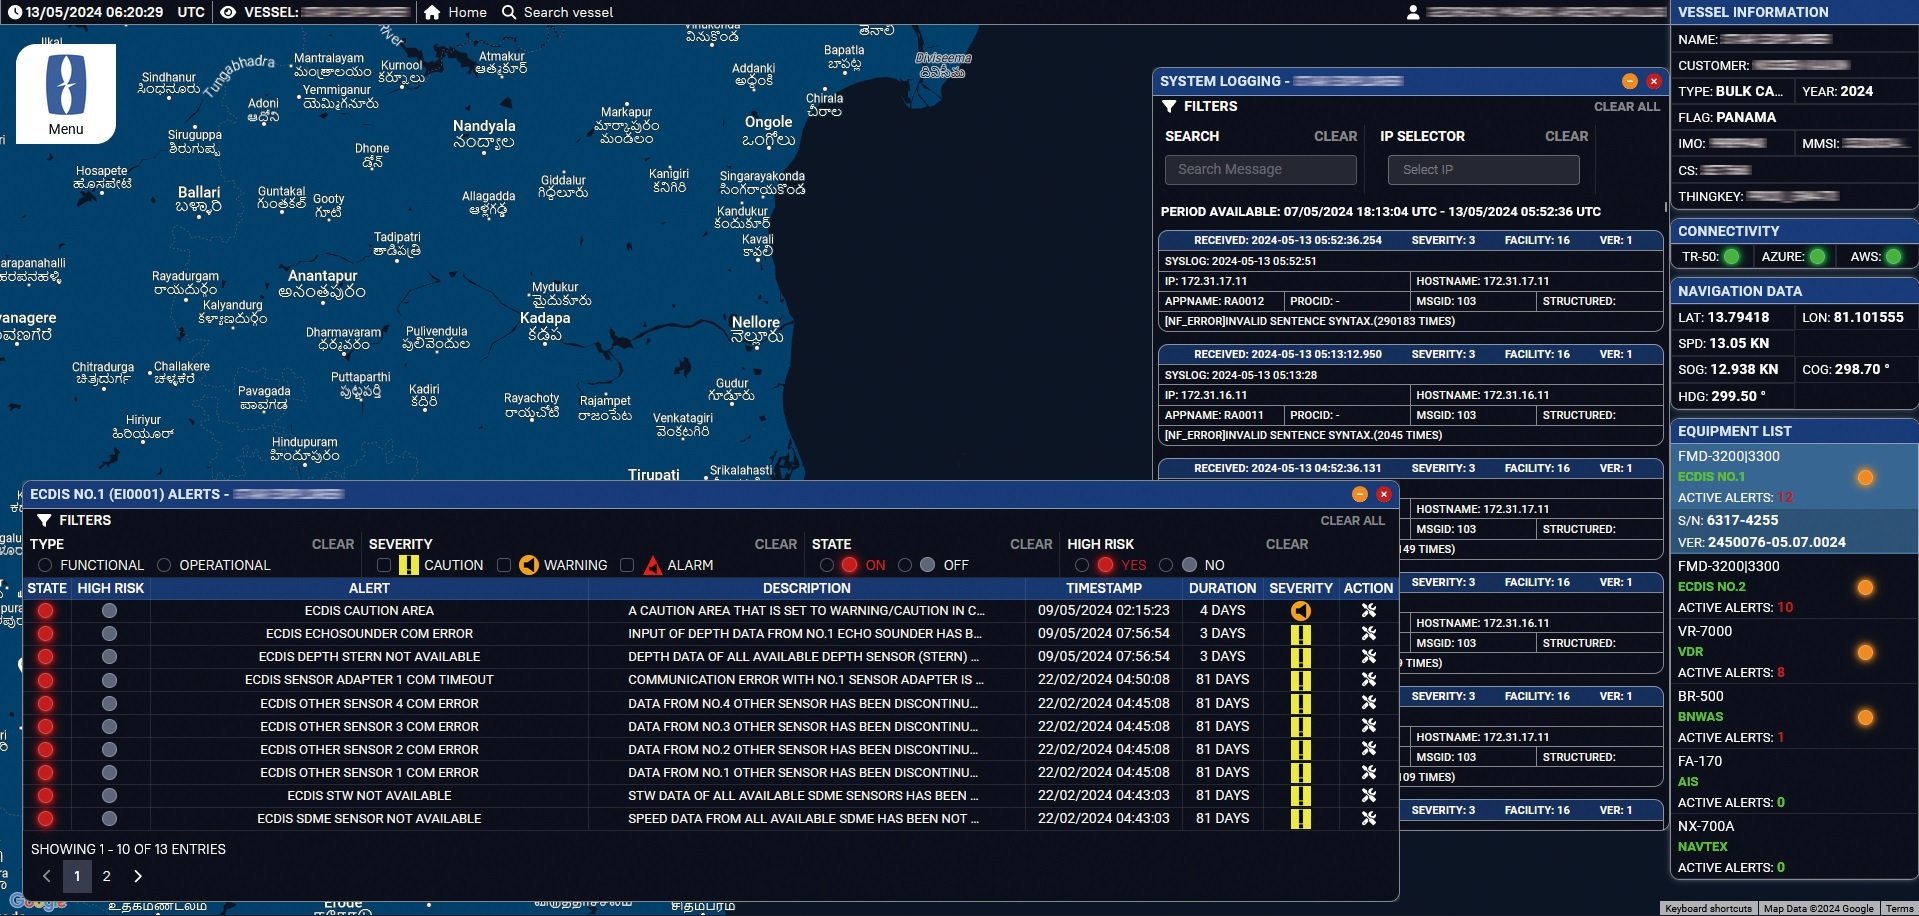
Task: Select high risk YES radio button
Action: coord(1082,565)
